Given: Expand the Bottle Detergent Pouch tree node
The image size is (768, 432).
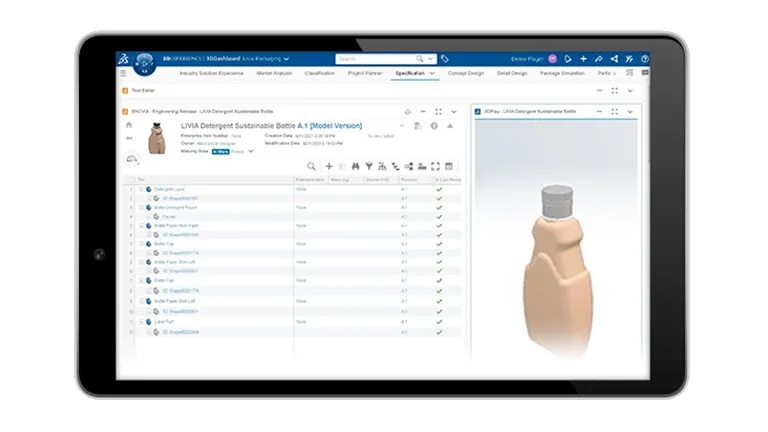Looking at the screenshot, I should [x=142, y=208].
